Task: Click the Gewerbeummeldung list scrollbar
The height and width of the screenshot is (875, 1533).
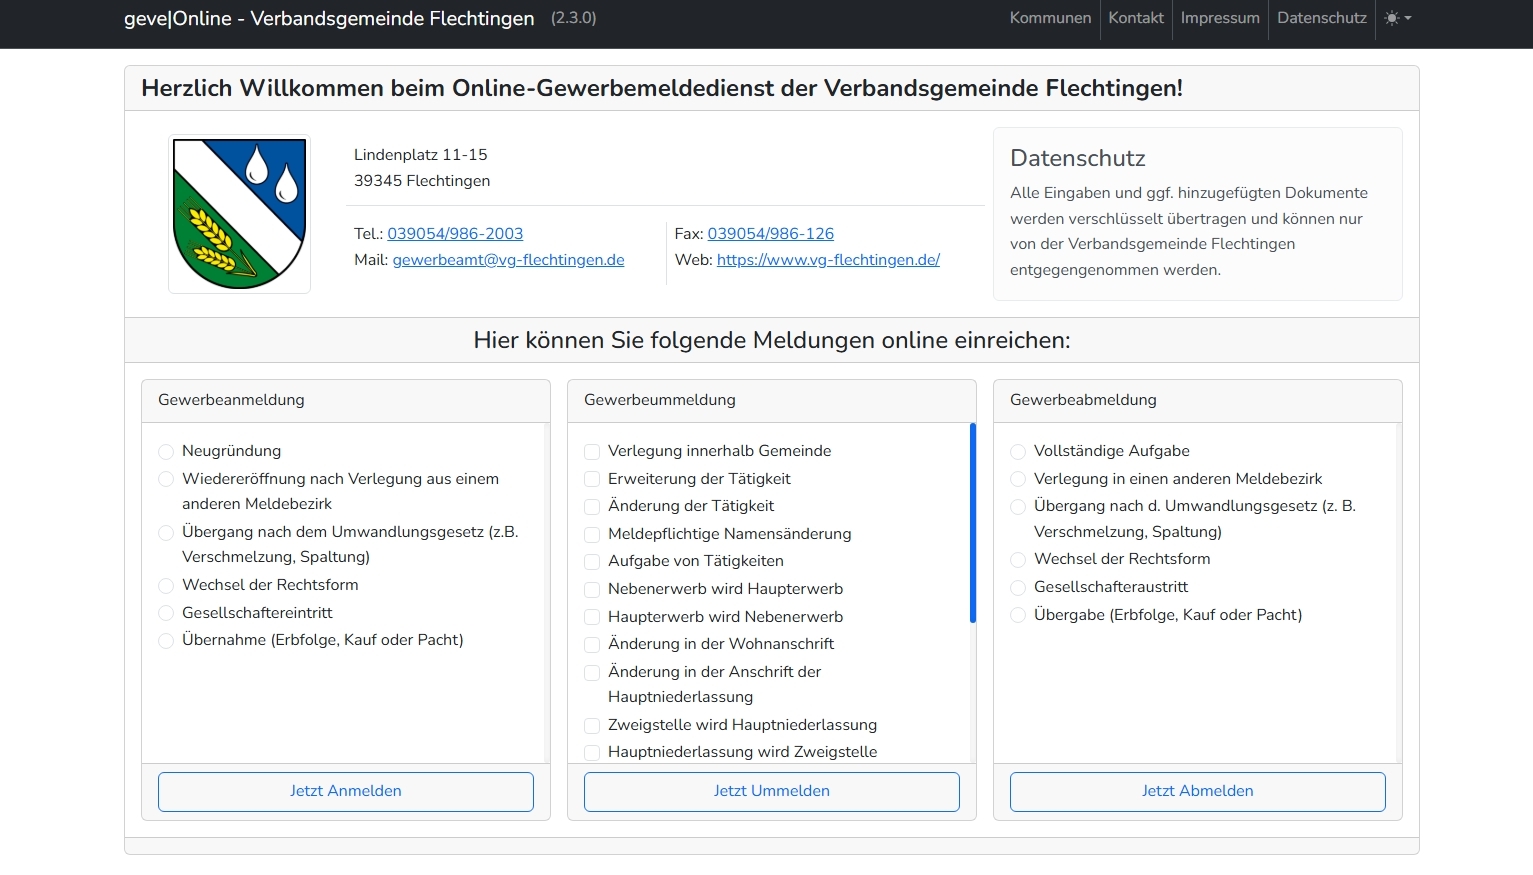Action: point(972,523)
